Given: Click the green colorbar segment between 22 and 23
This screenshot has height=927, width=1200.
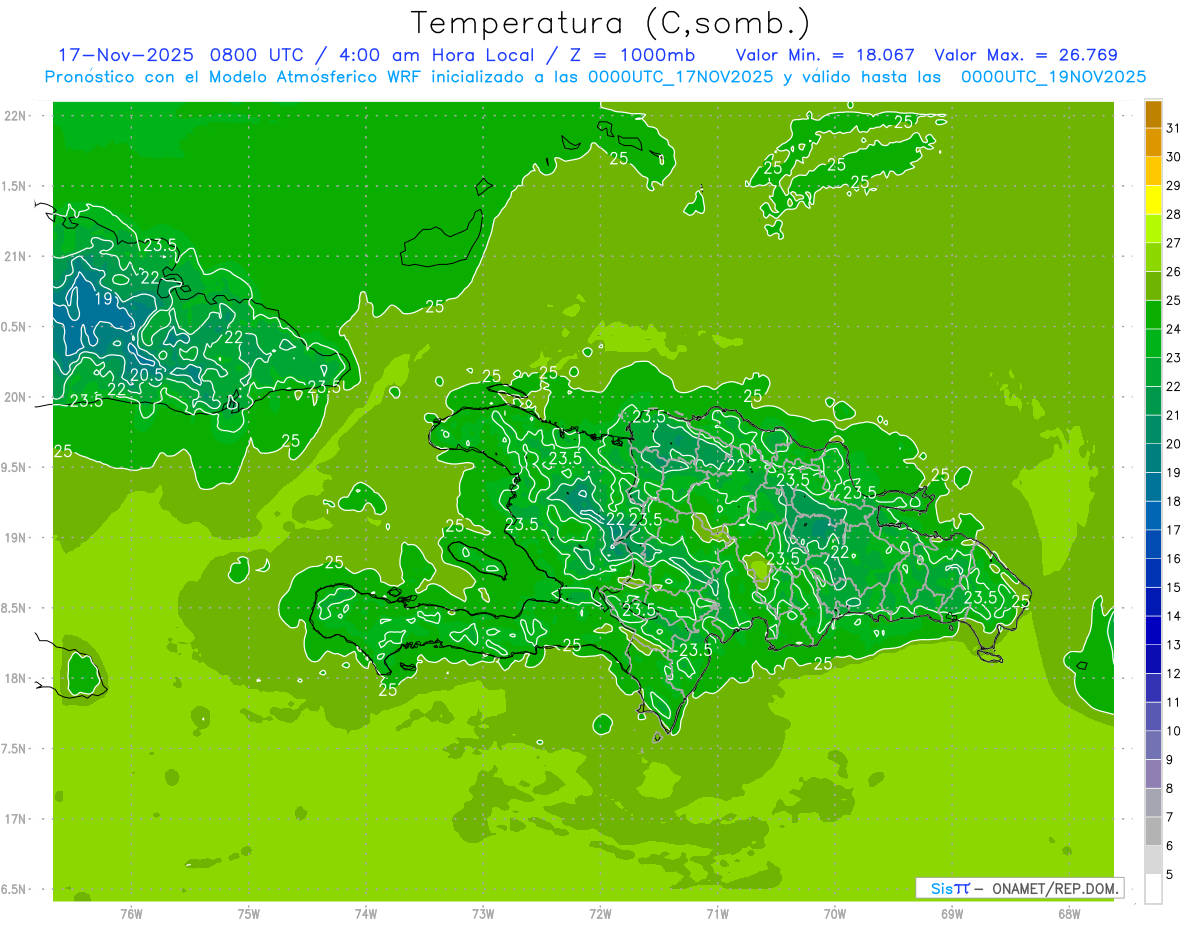Looking at the screenshot, I should tap(1153, 372).
